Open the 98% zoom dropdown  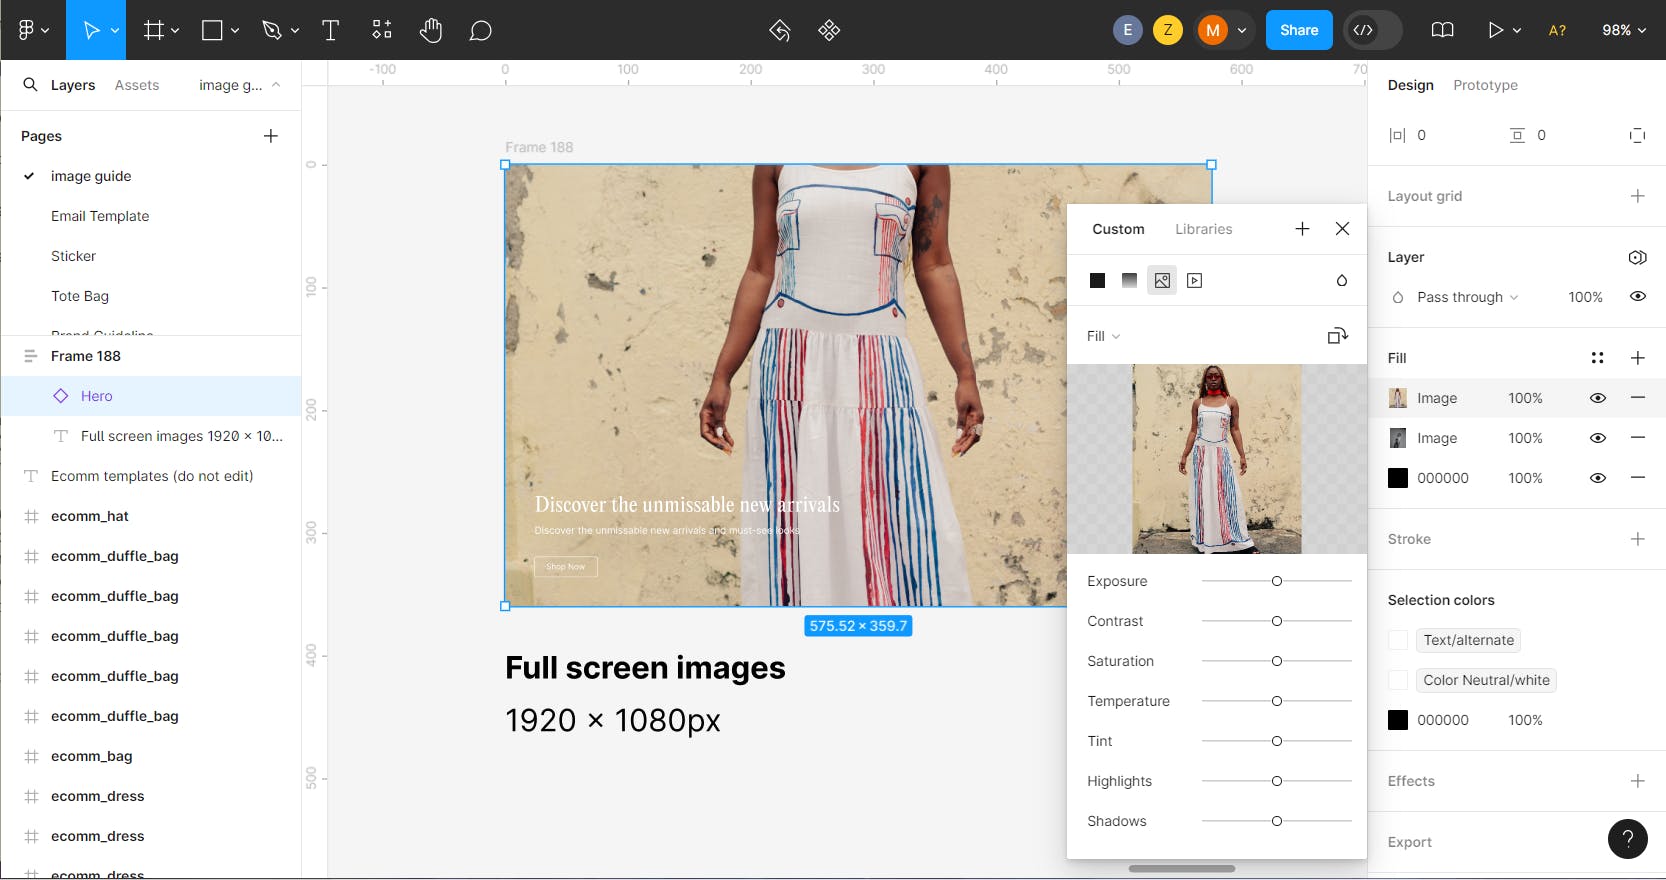tap(1624, 30)
